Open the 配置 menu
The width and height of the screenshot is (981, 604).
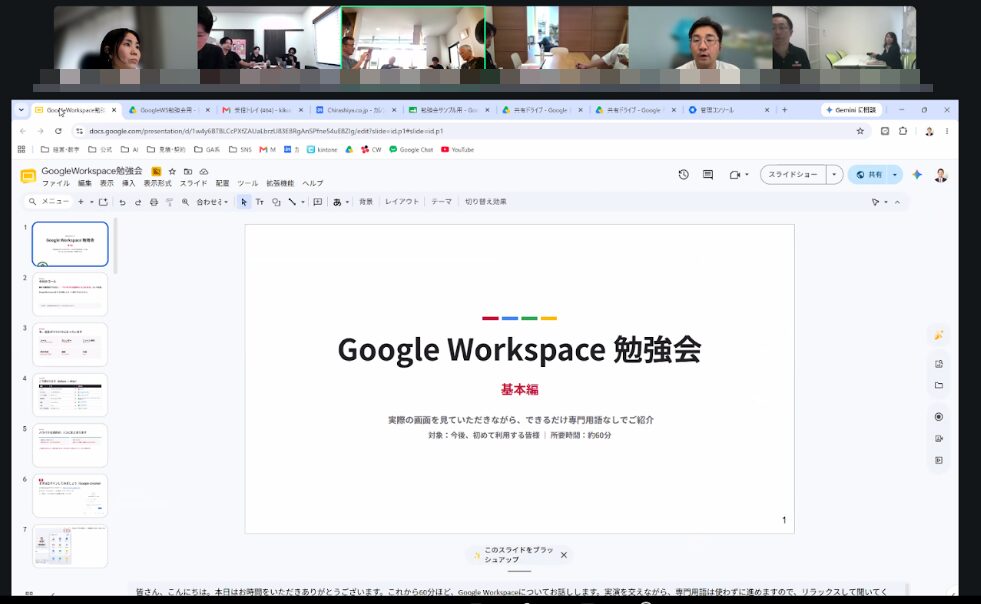point(222,183)
